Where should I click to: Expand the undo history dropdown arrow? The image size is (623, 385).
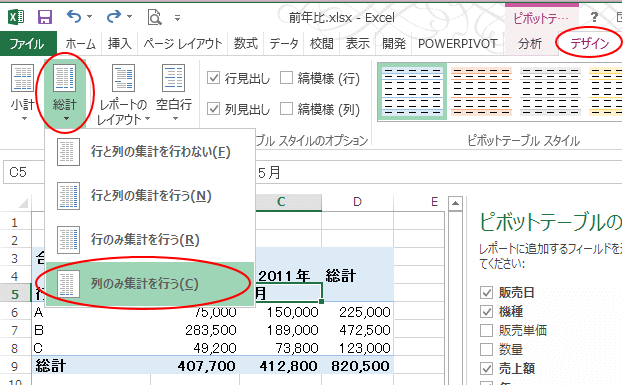click(89, 17)
